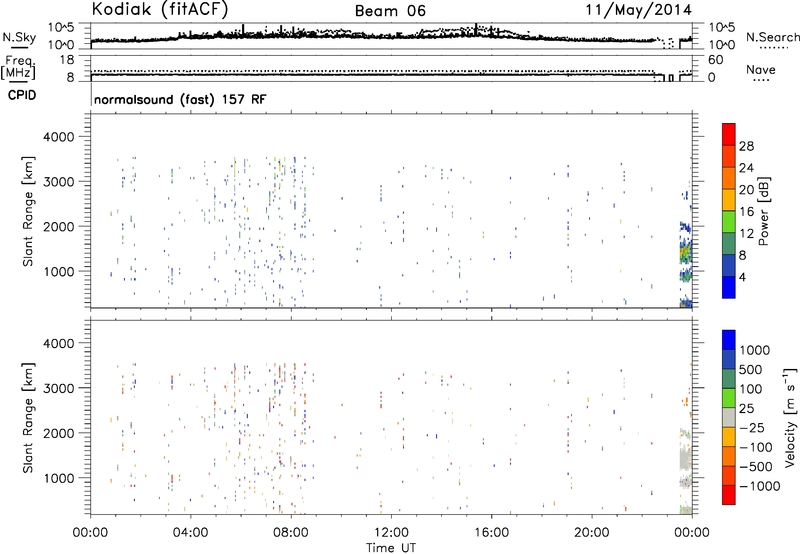Pick the bright blue bottom Power colorbar segment
The width and height of the screenshot is (800, 554).
click(x=729, y=287)
